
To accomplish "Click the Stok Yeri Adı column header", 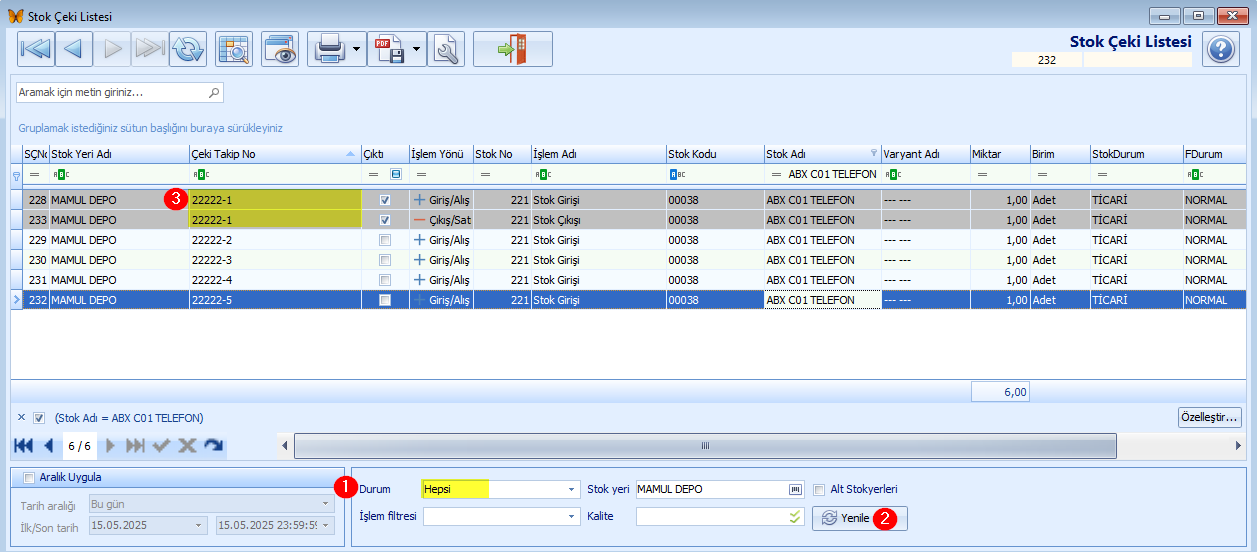I will pos(118,154).
